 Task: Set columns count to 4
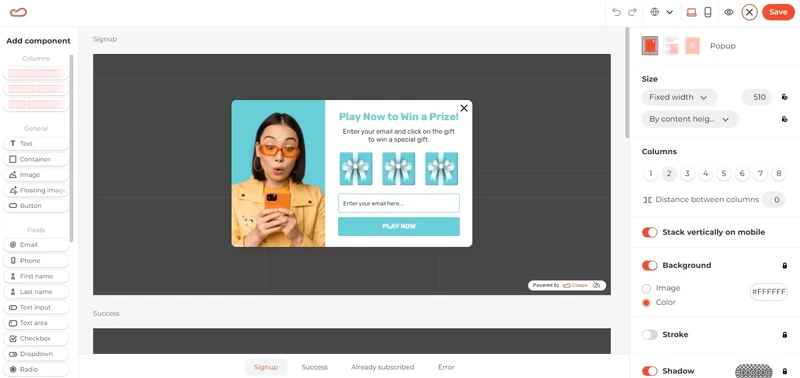[x=705, y=173]
